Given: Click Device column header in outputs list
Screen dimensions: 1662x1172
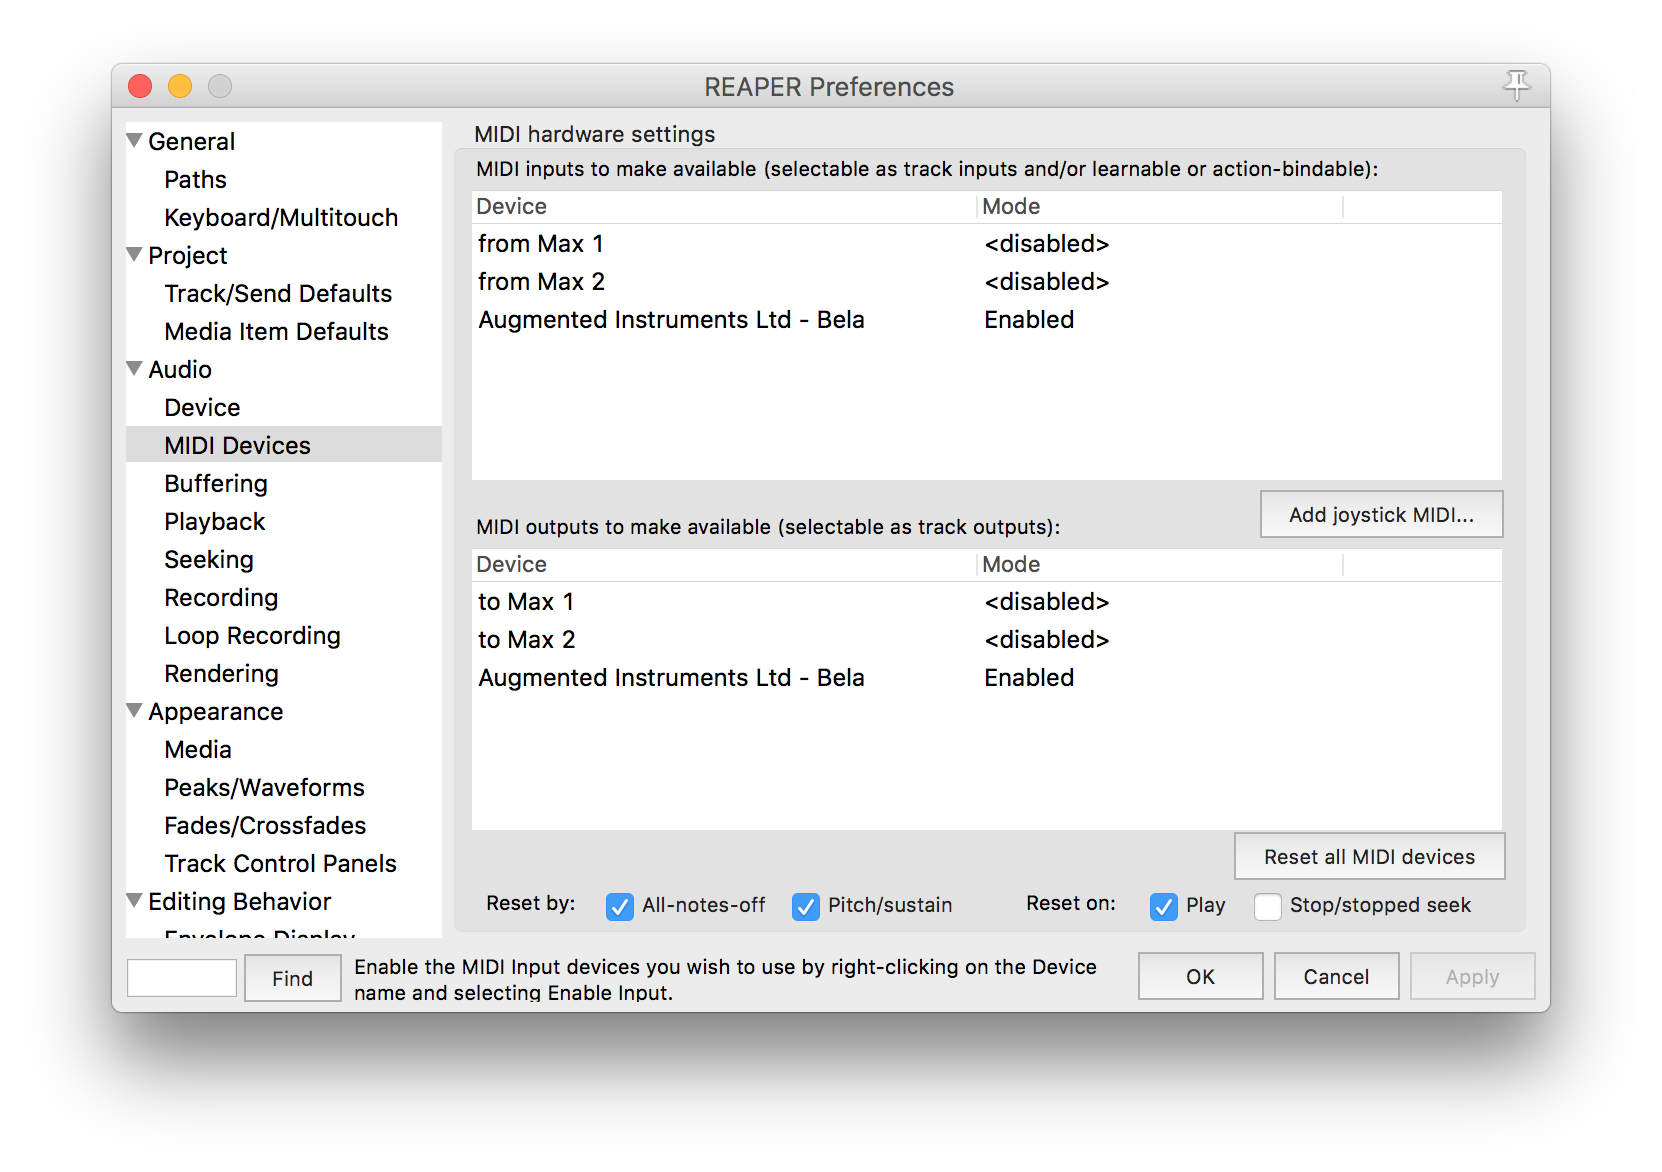Looking at the screenshot, I should click(724, 565).
